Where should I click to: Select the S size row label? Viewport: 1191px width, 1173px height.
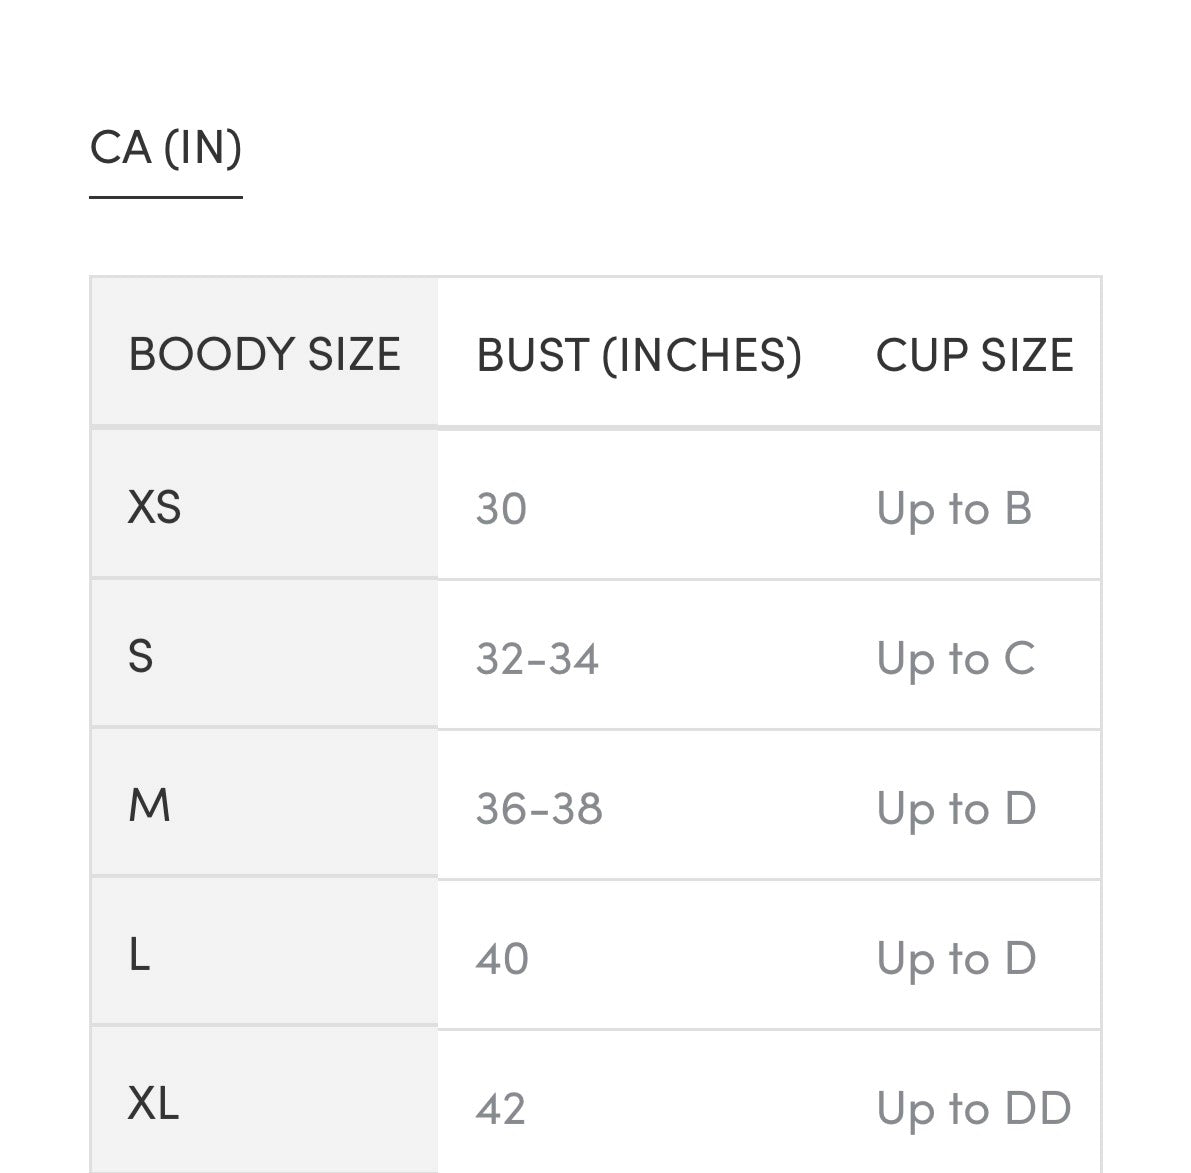pos(141,657)
